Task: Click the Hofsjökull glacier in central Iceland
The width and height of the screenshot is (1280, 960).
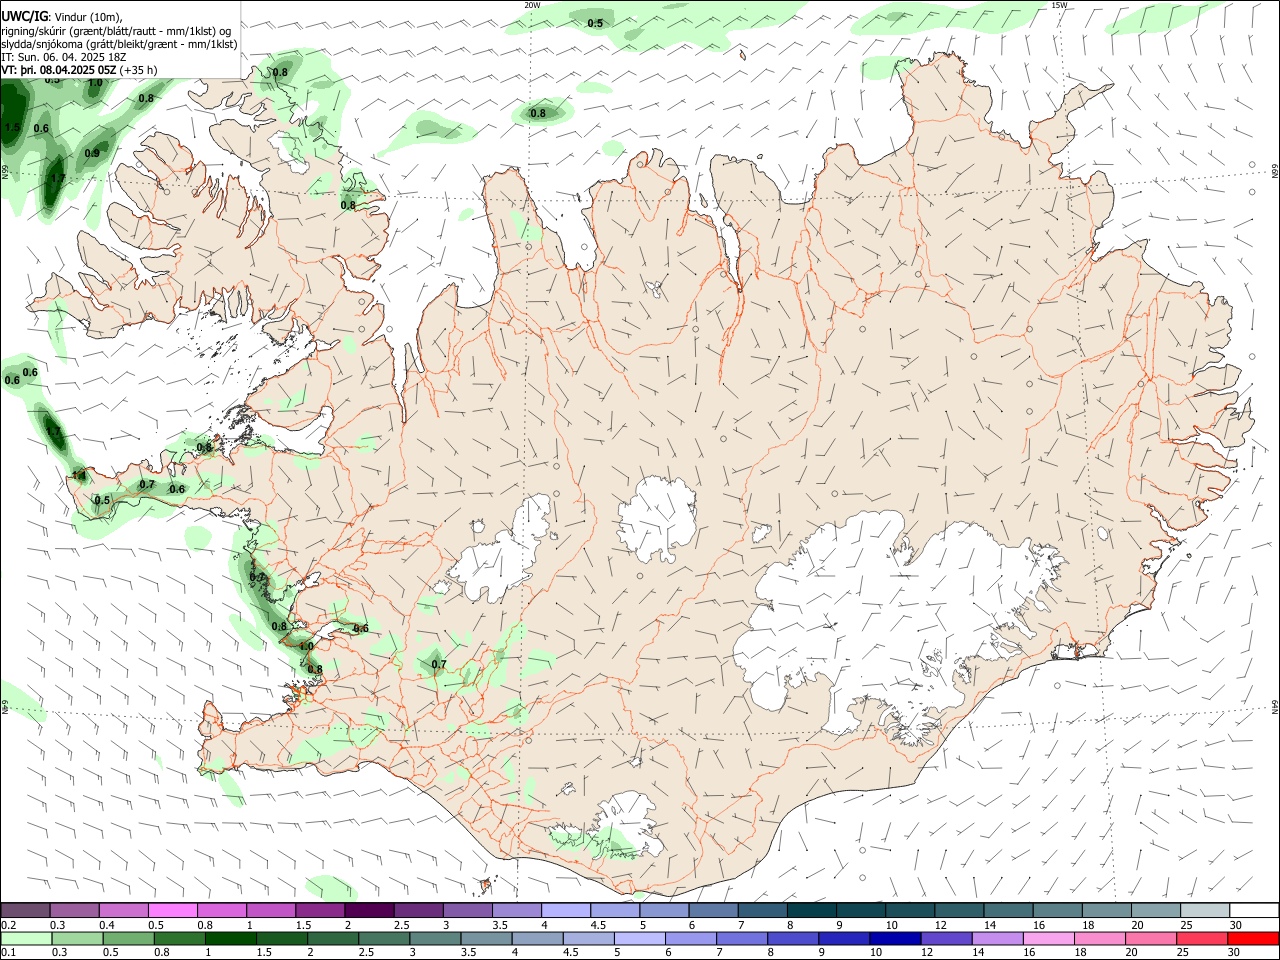Action: coord(657,519)
